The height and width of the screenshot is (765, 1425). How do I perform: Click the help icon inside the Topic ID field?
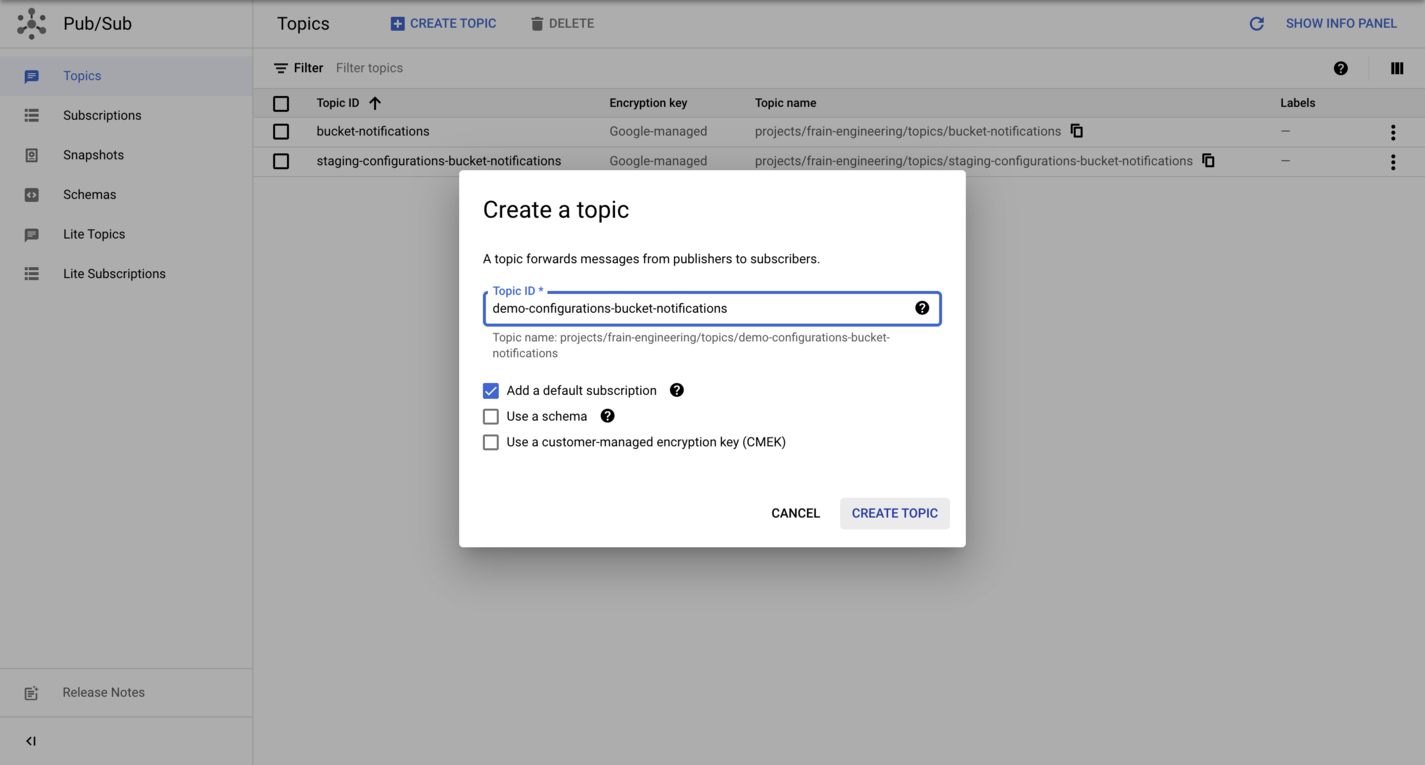pyautogui.click(x=922, y=308)
